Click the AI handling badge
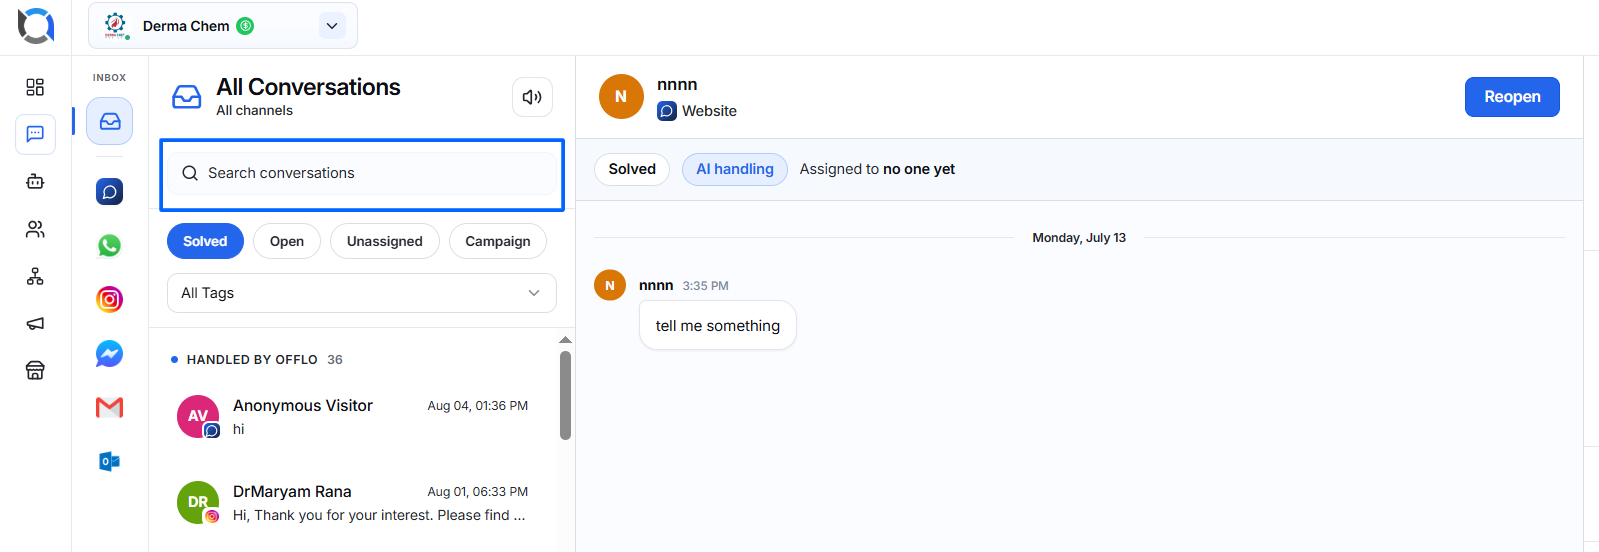The image size is (1599, 552). click(x=735, y=169)
